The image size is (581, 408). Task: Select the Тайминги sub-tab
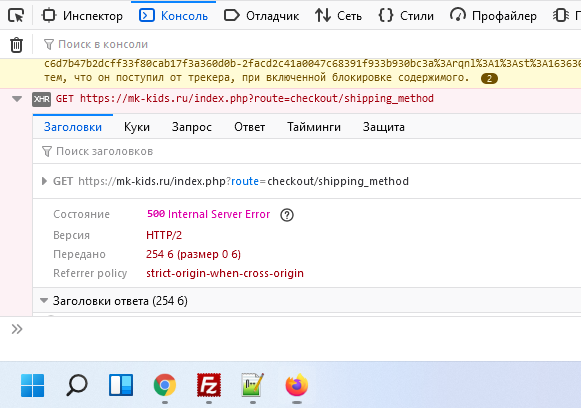click(314, 127)
